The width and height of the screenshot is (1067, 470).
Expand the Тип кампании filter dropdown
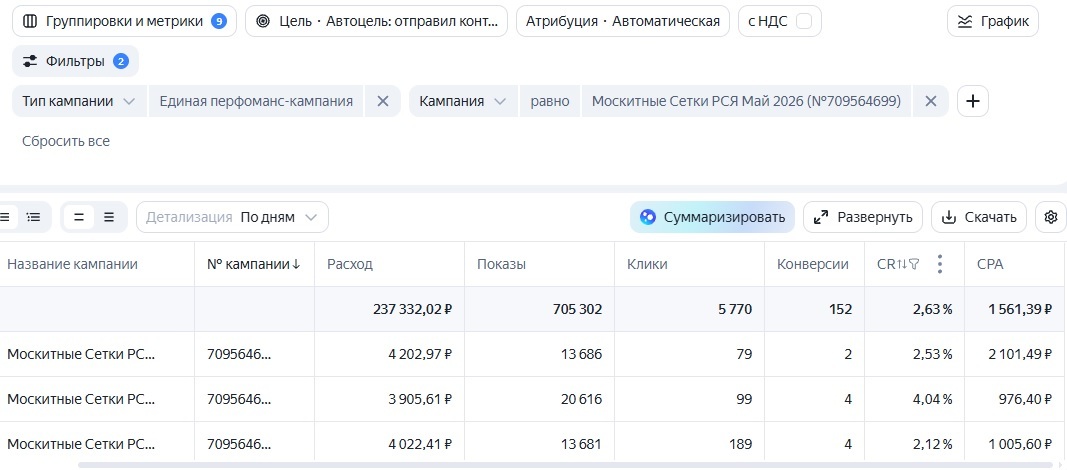coord(79,101)
